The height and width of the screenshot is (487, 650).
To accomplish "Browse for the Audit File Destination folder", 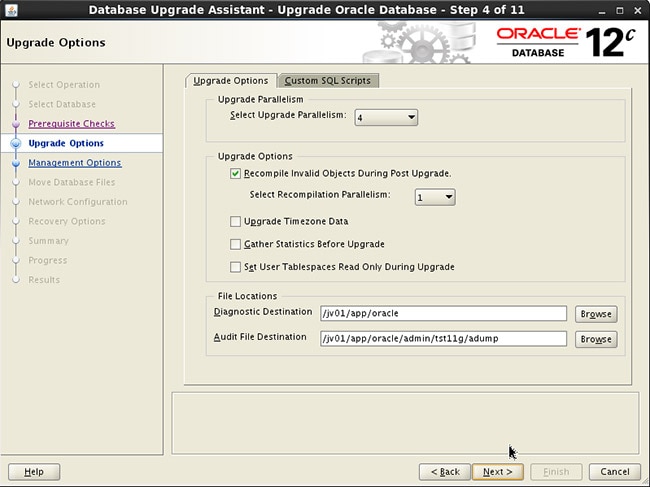I will tap(596, 339).
